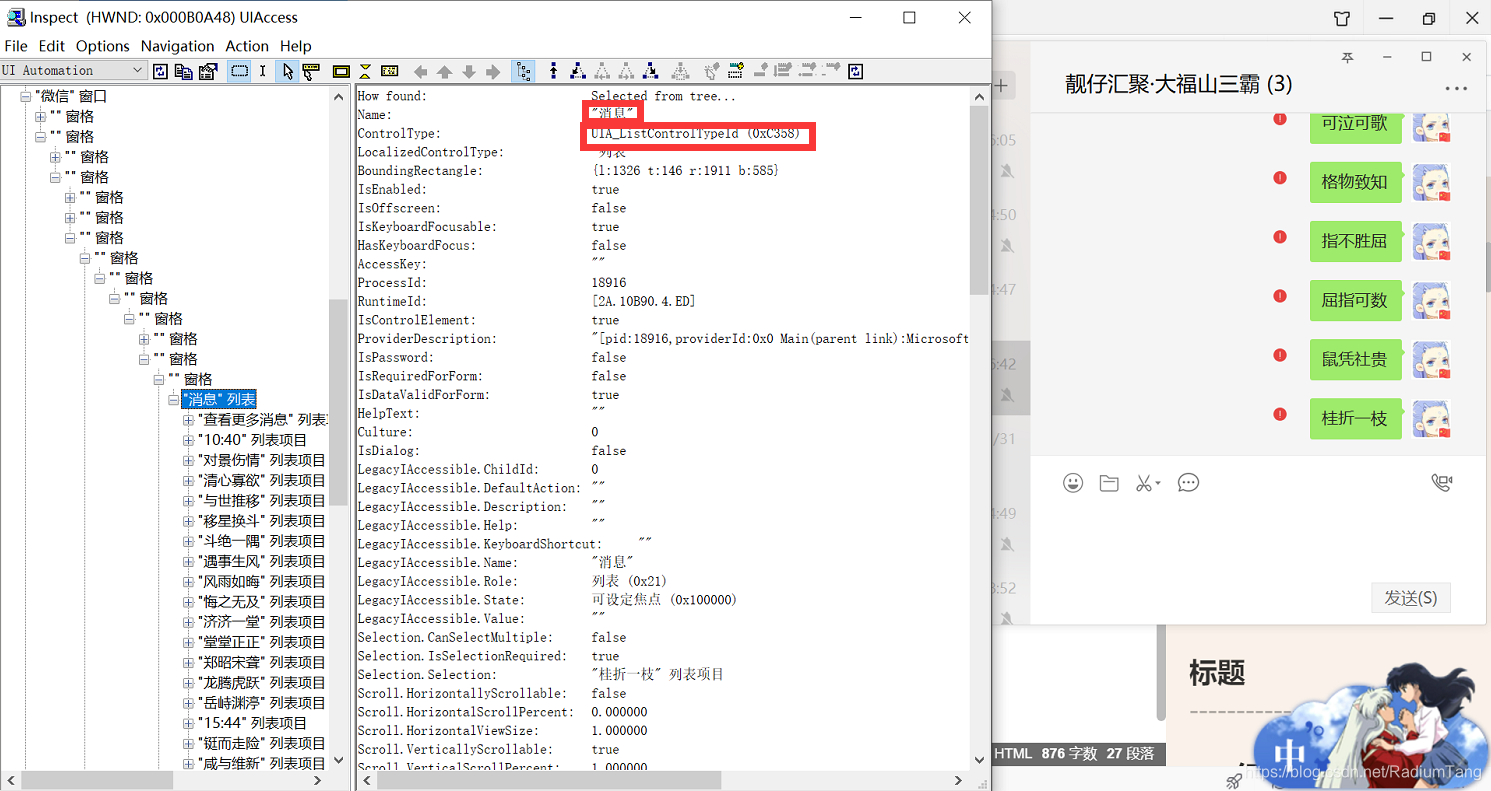Open the Action menu
This screenshot has height=791, width=1491.
point(247,46)
